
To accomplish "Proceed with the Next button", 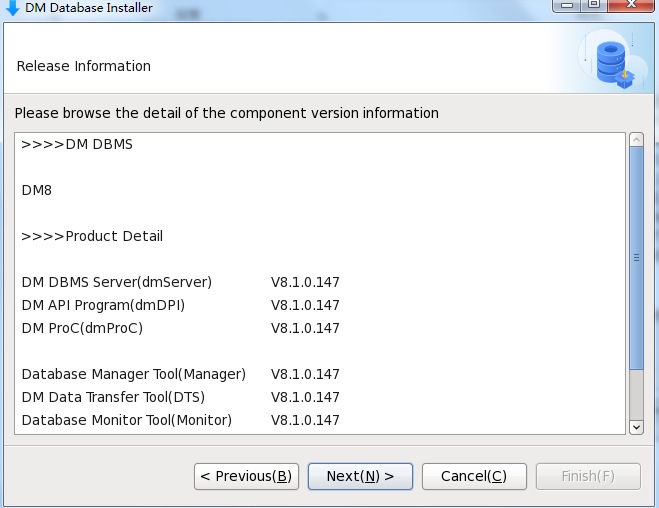I will 360,476.
